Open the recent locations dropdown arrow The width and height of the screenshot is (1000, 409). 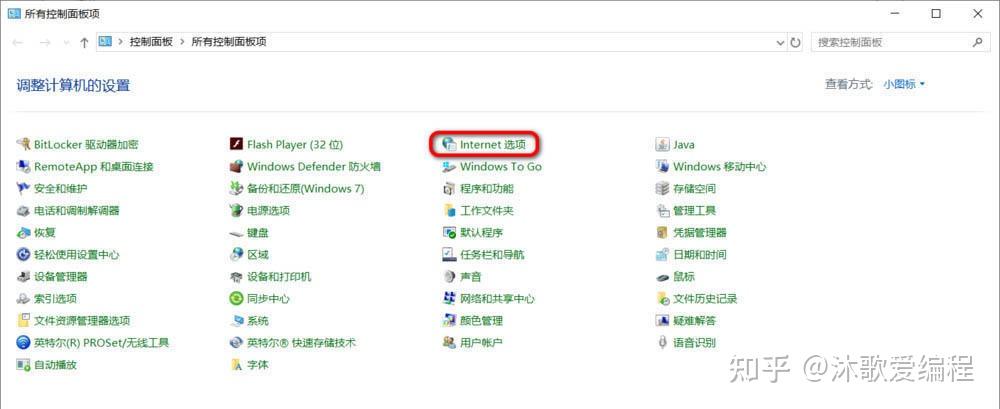(x=66, y=42)
